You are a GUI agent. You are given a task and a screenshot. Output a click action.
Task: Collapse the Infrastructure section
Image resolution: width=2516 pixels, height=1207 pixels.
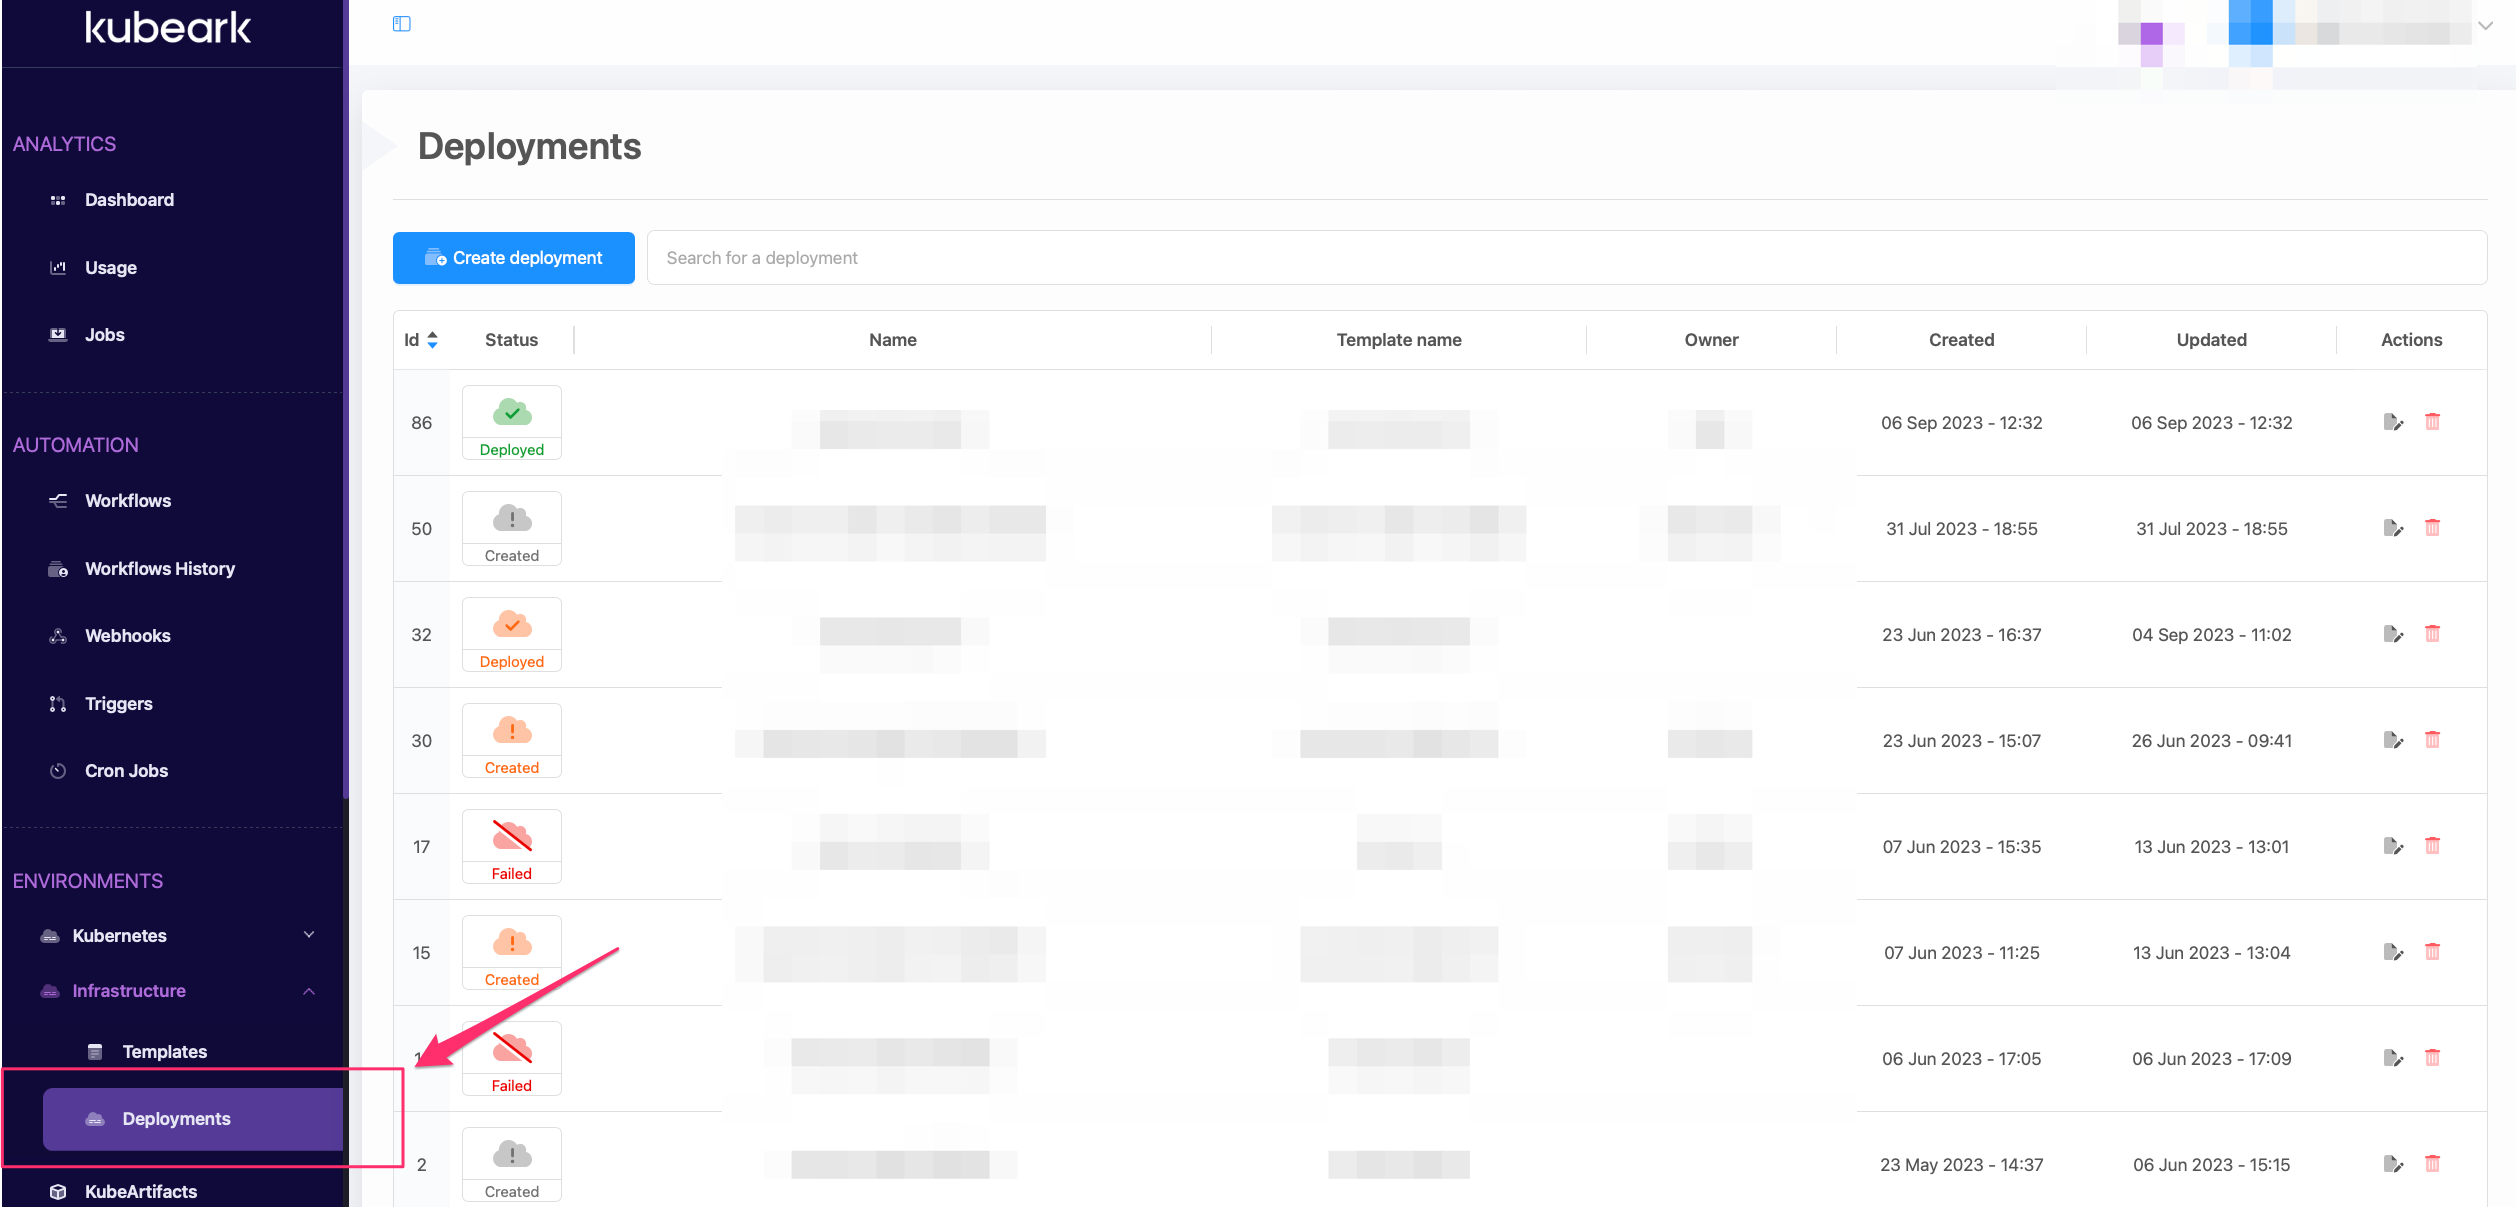(310, 990)
